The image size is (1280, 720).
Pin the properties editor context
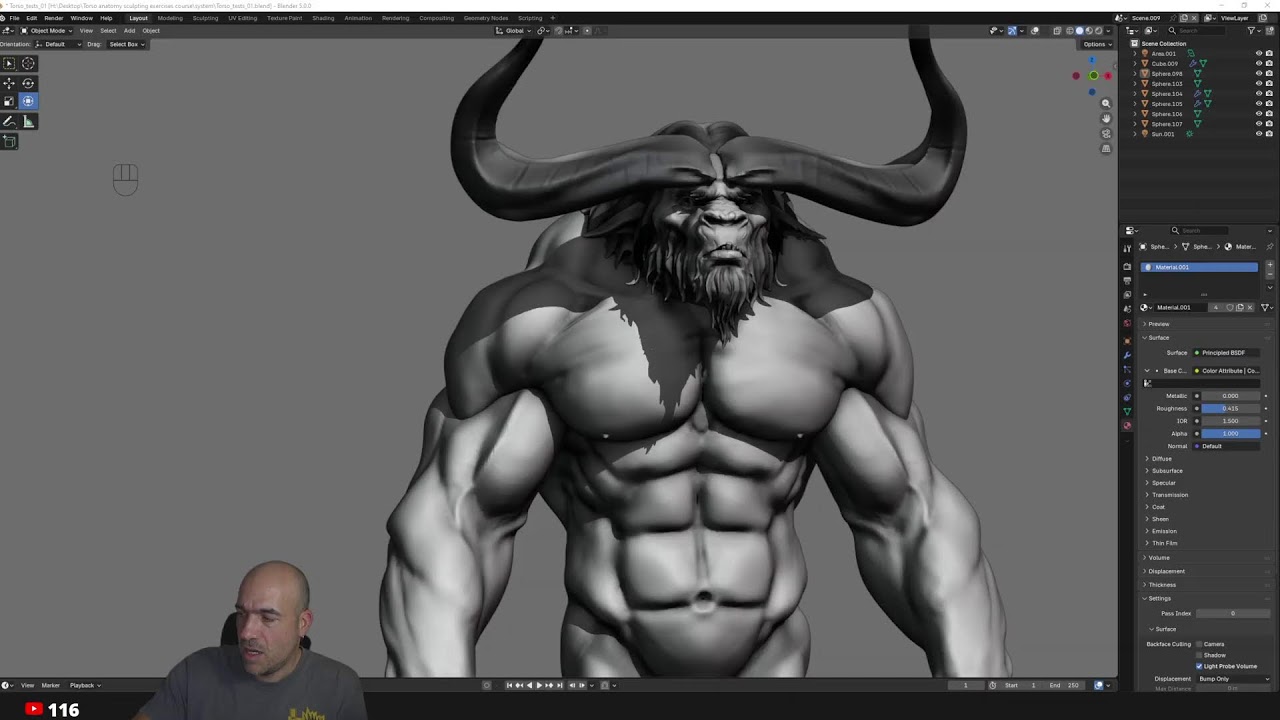point(1270,246)
